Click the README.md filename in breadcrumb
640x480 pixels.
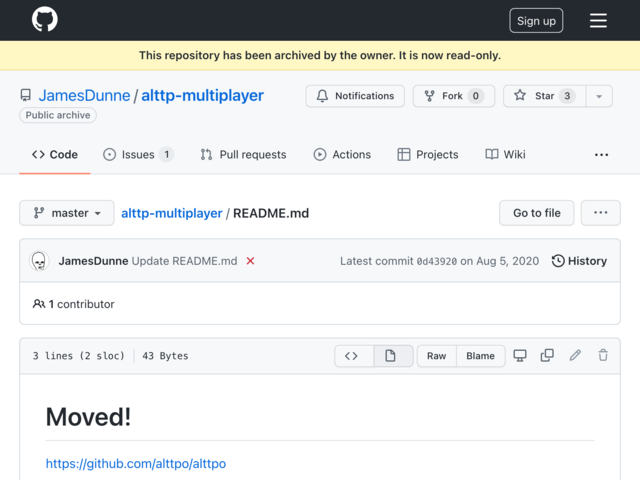[271, 213]
